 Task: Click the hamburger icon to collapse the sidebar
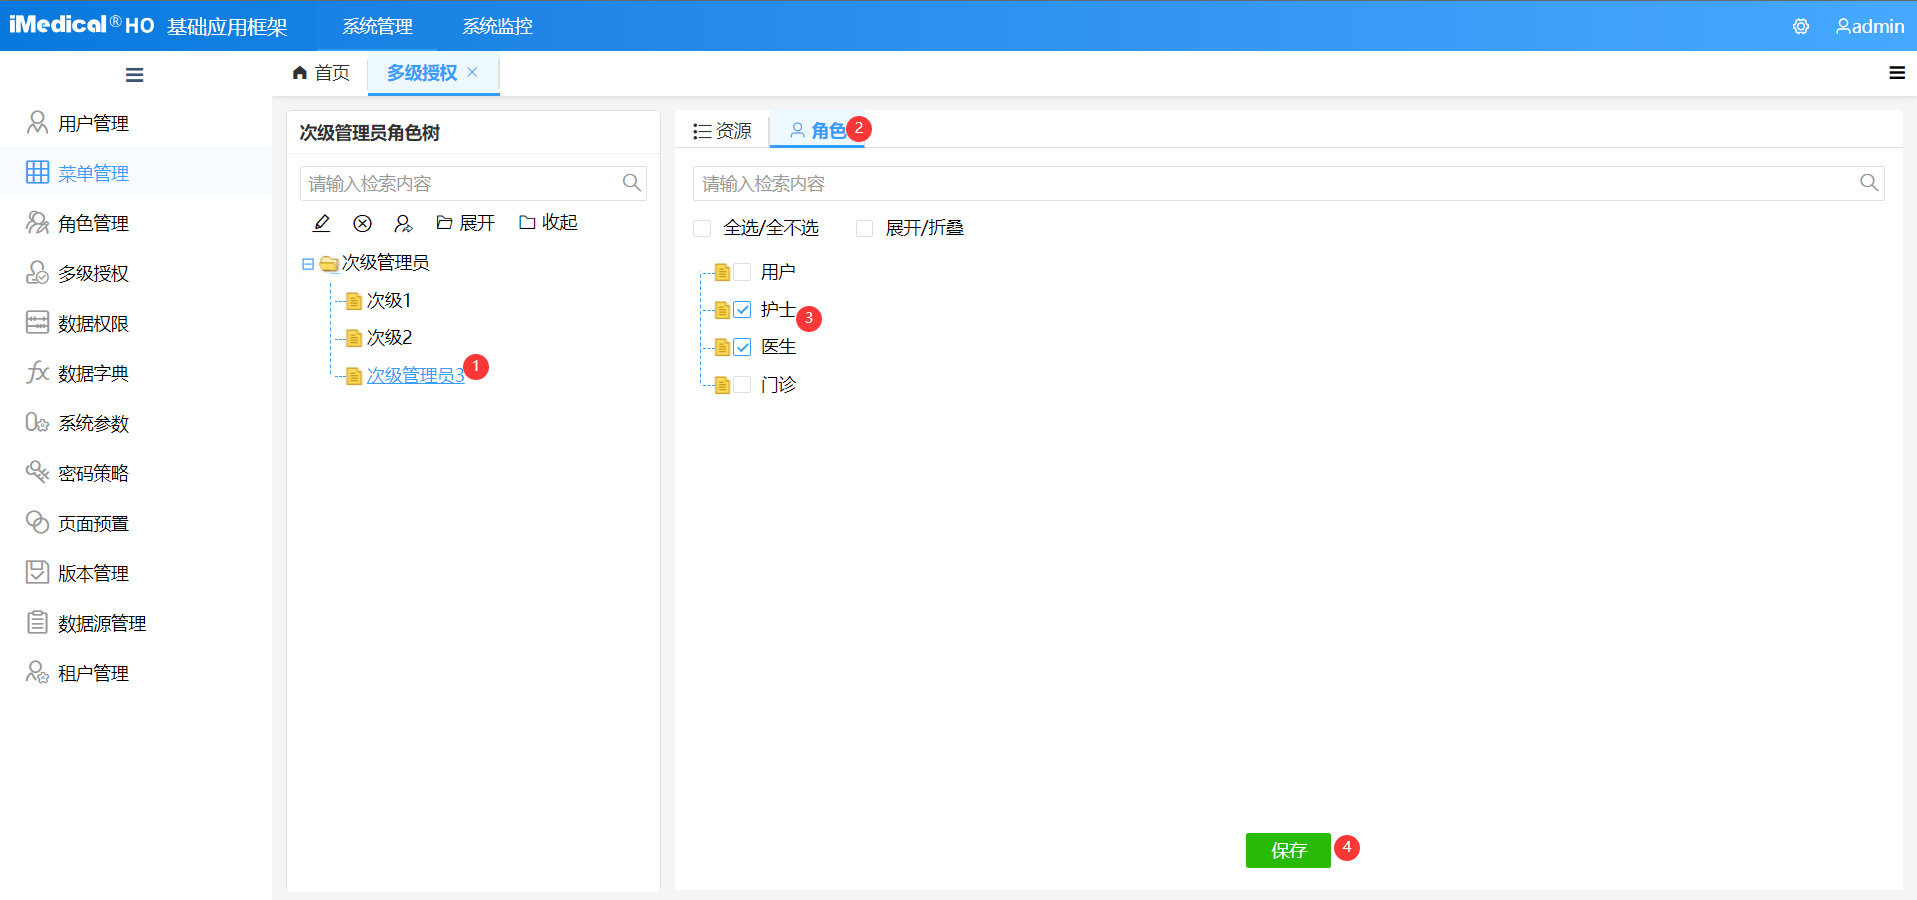pyautogui.click(x=134, y=74)
